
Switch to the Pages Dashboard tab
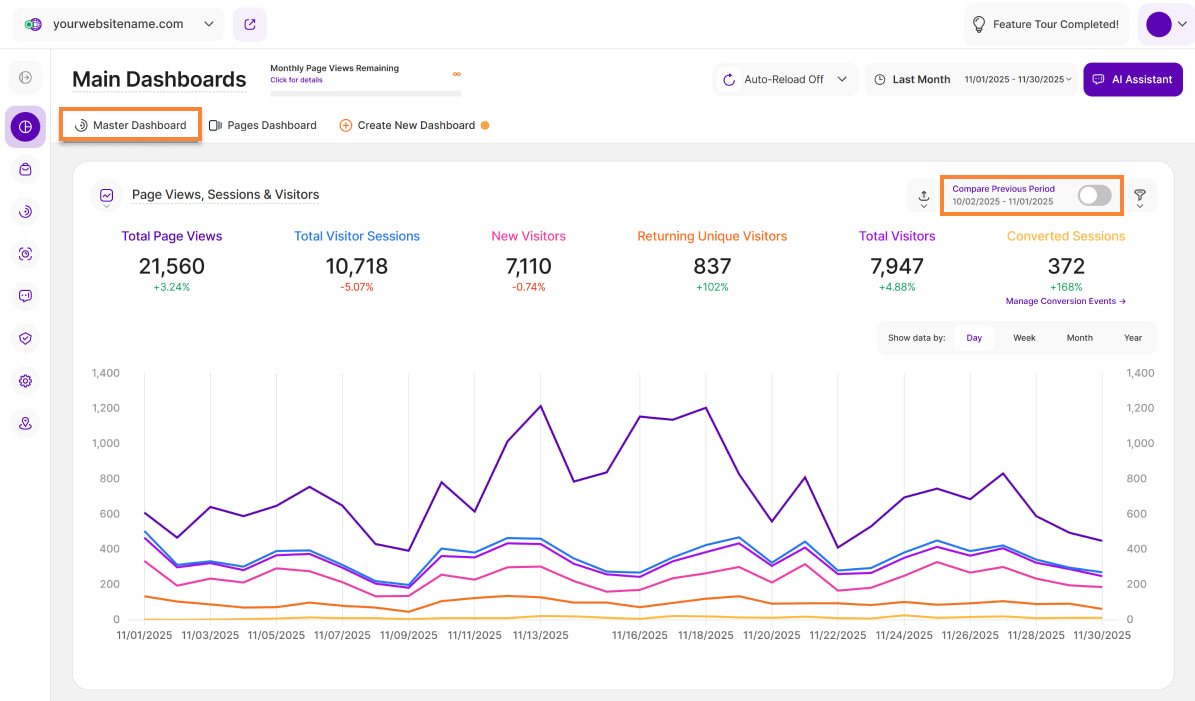[x=262, y=125]
